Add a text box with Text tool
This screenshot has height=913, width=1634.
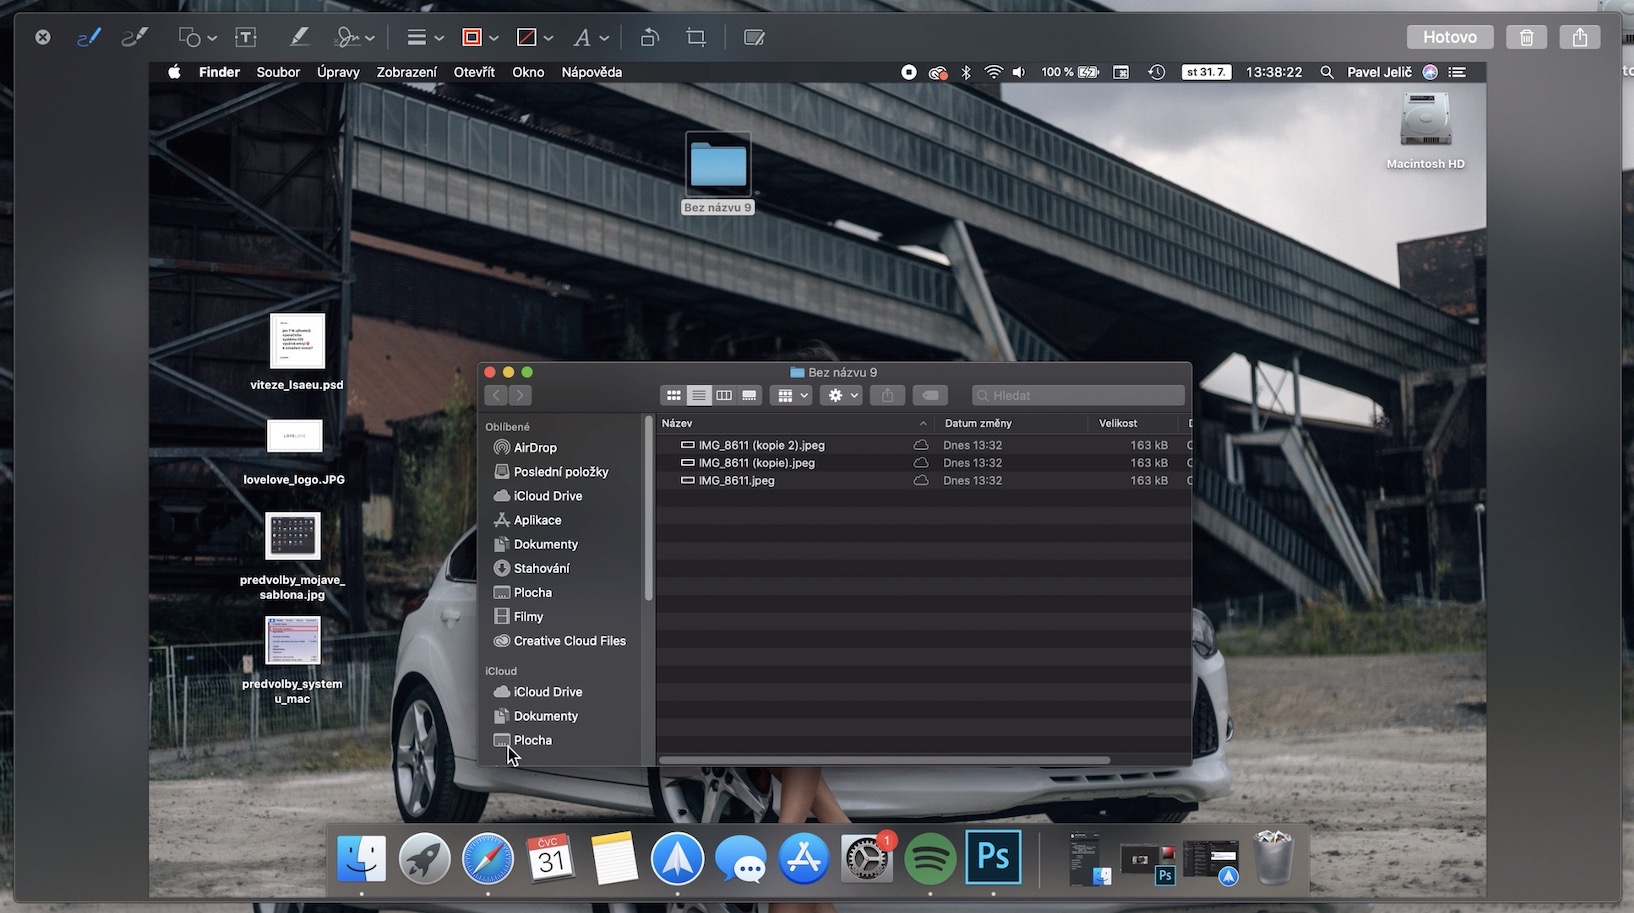click(245, 37)
